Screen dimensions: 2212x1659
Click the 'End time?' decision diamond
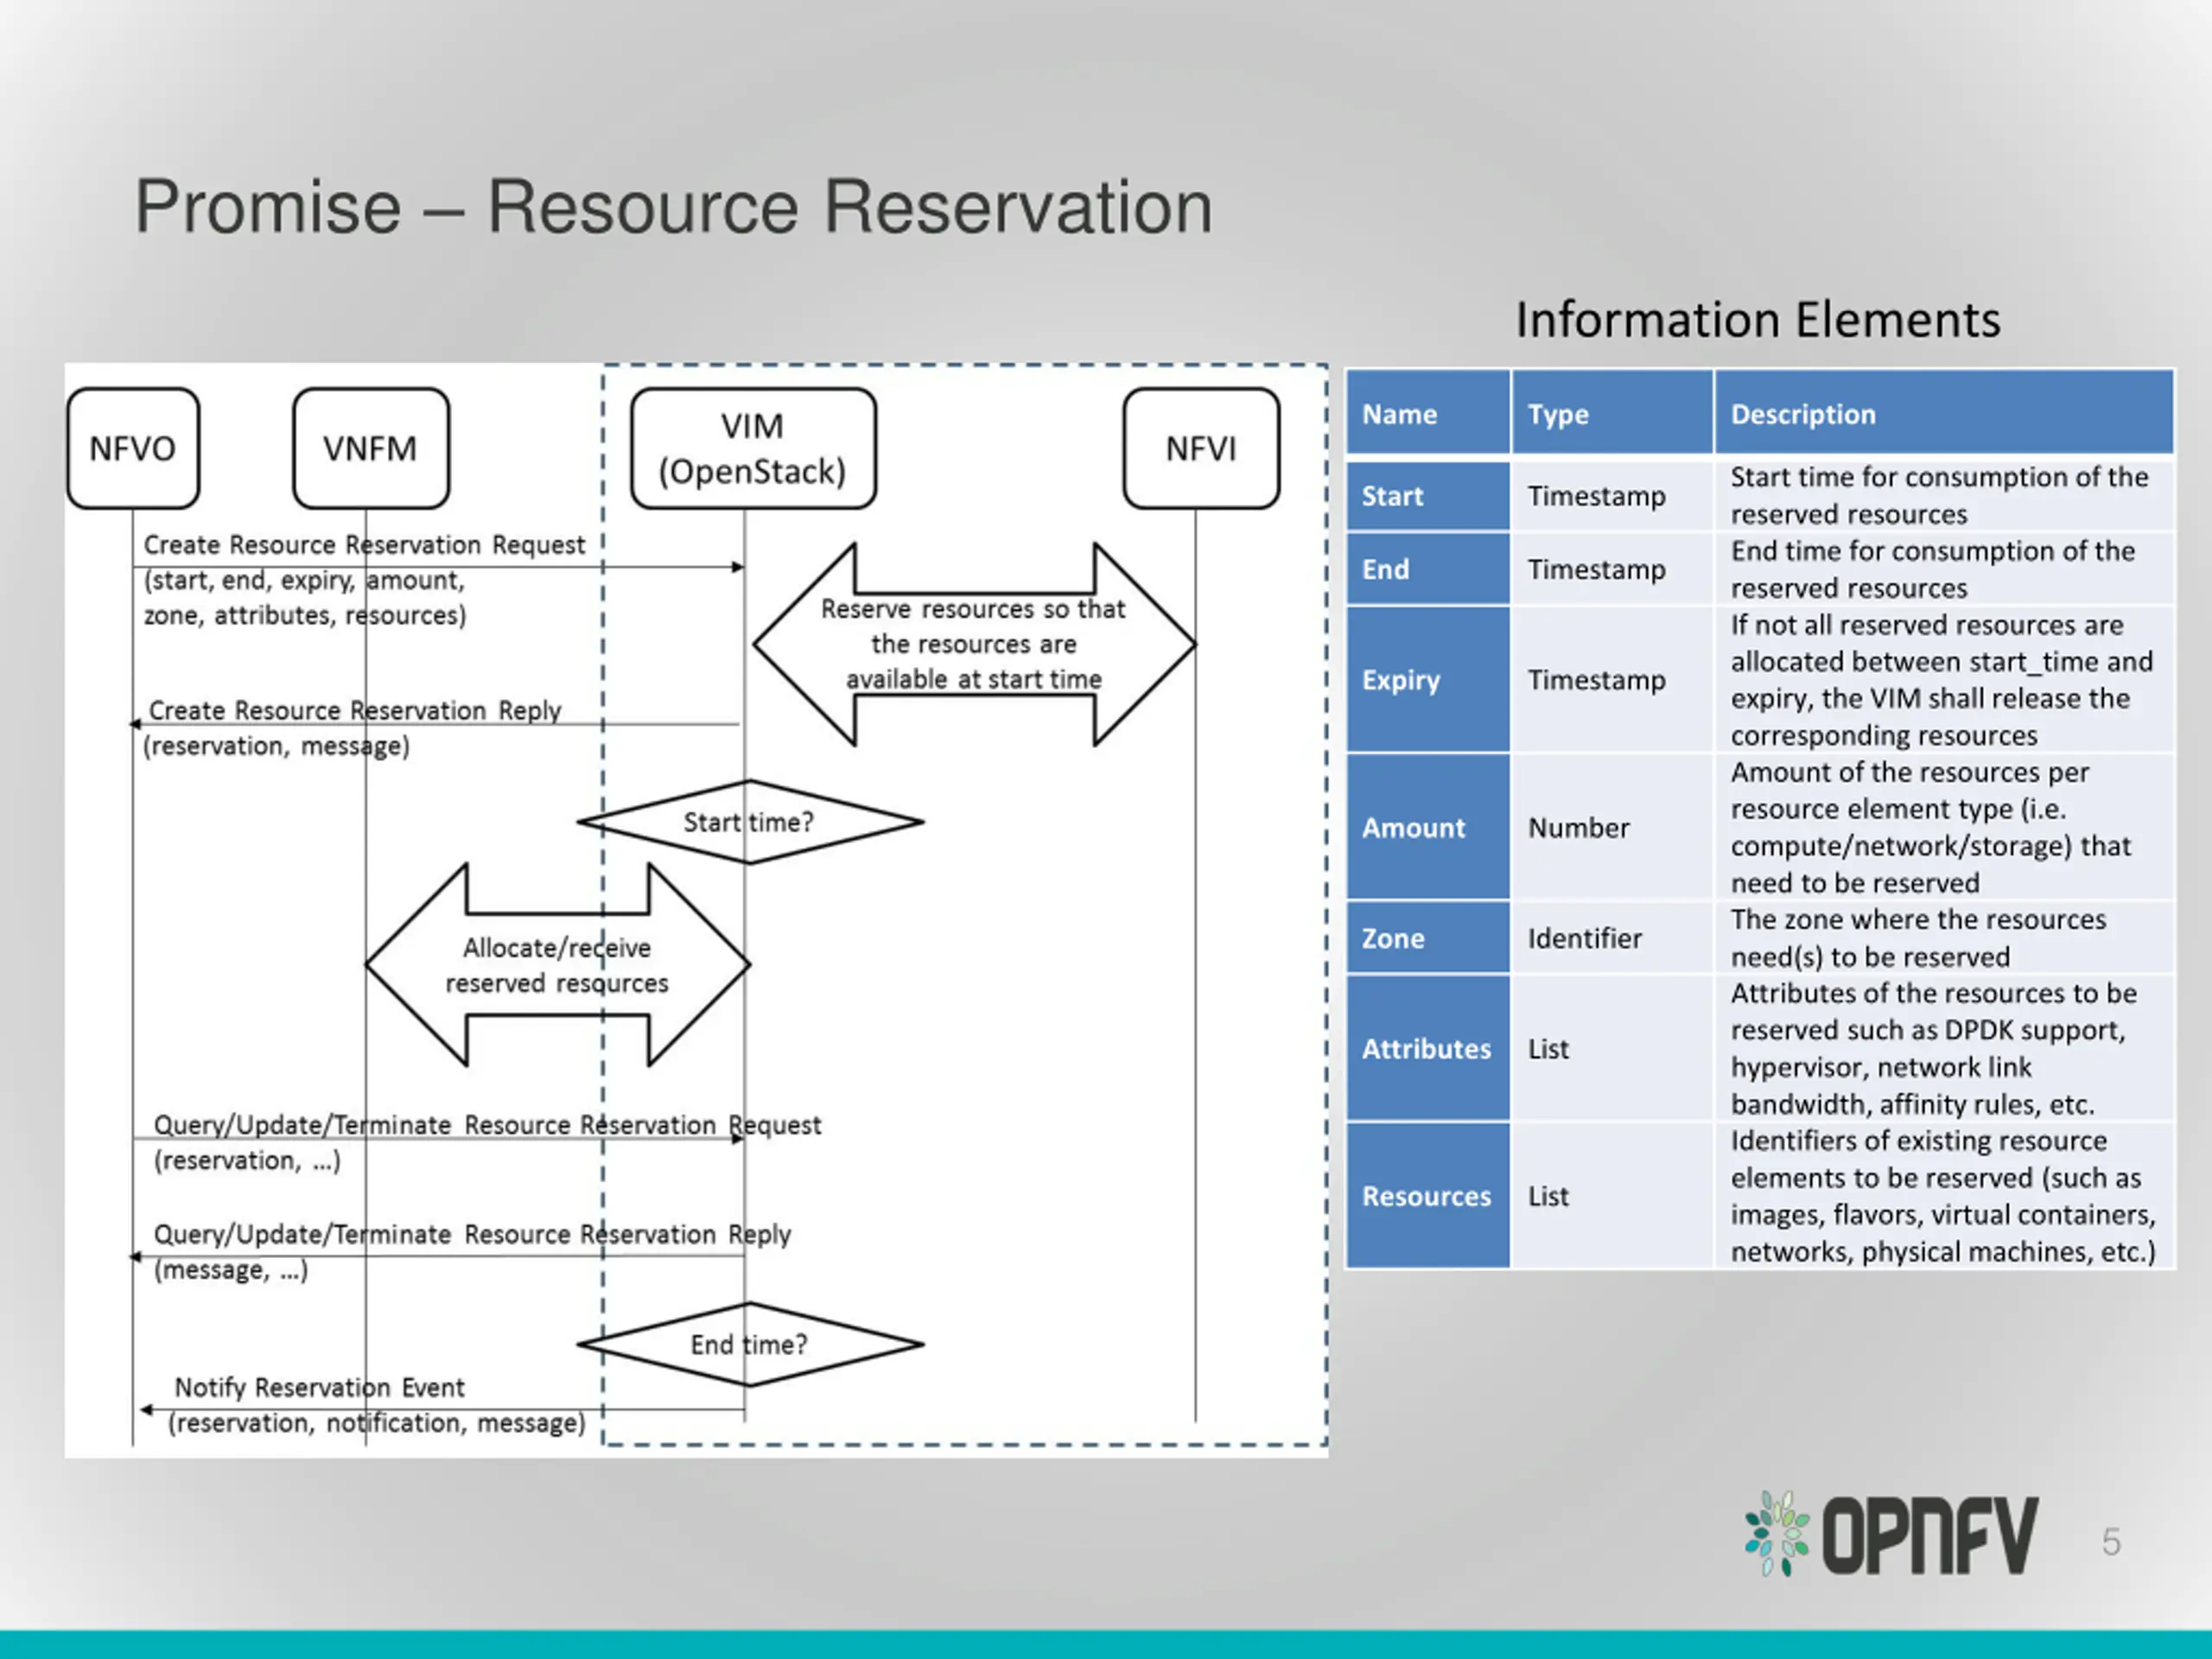749,1344
